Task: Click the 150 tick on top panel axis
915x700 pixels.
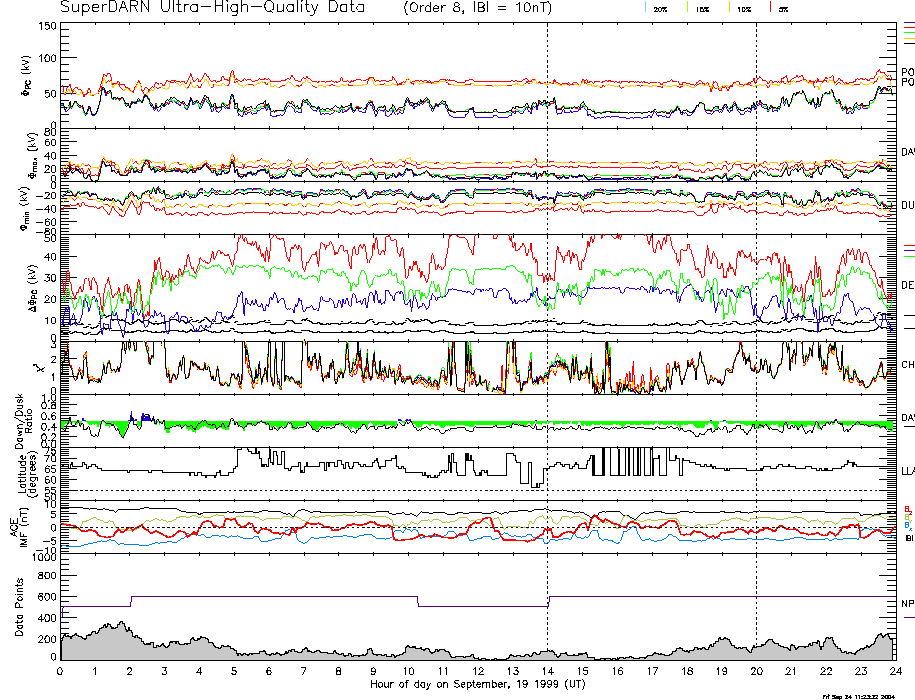Action: tap(46, 26)
